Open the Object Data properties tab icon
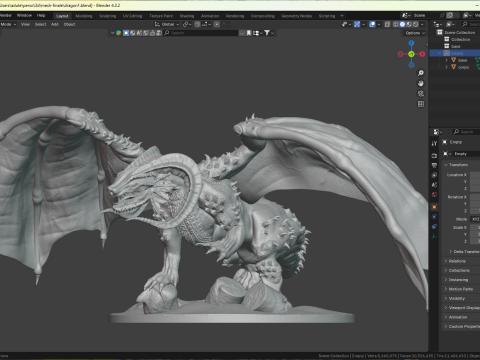This screenshot has width=480, height=360. pyautogui.click(x=434, y=236)
